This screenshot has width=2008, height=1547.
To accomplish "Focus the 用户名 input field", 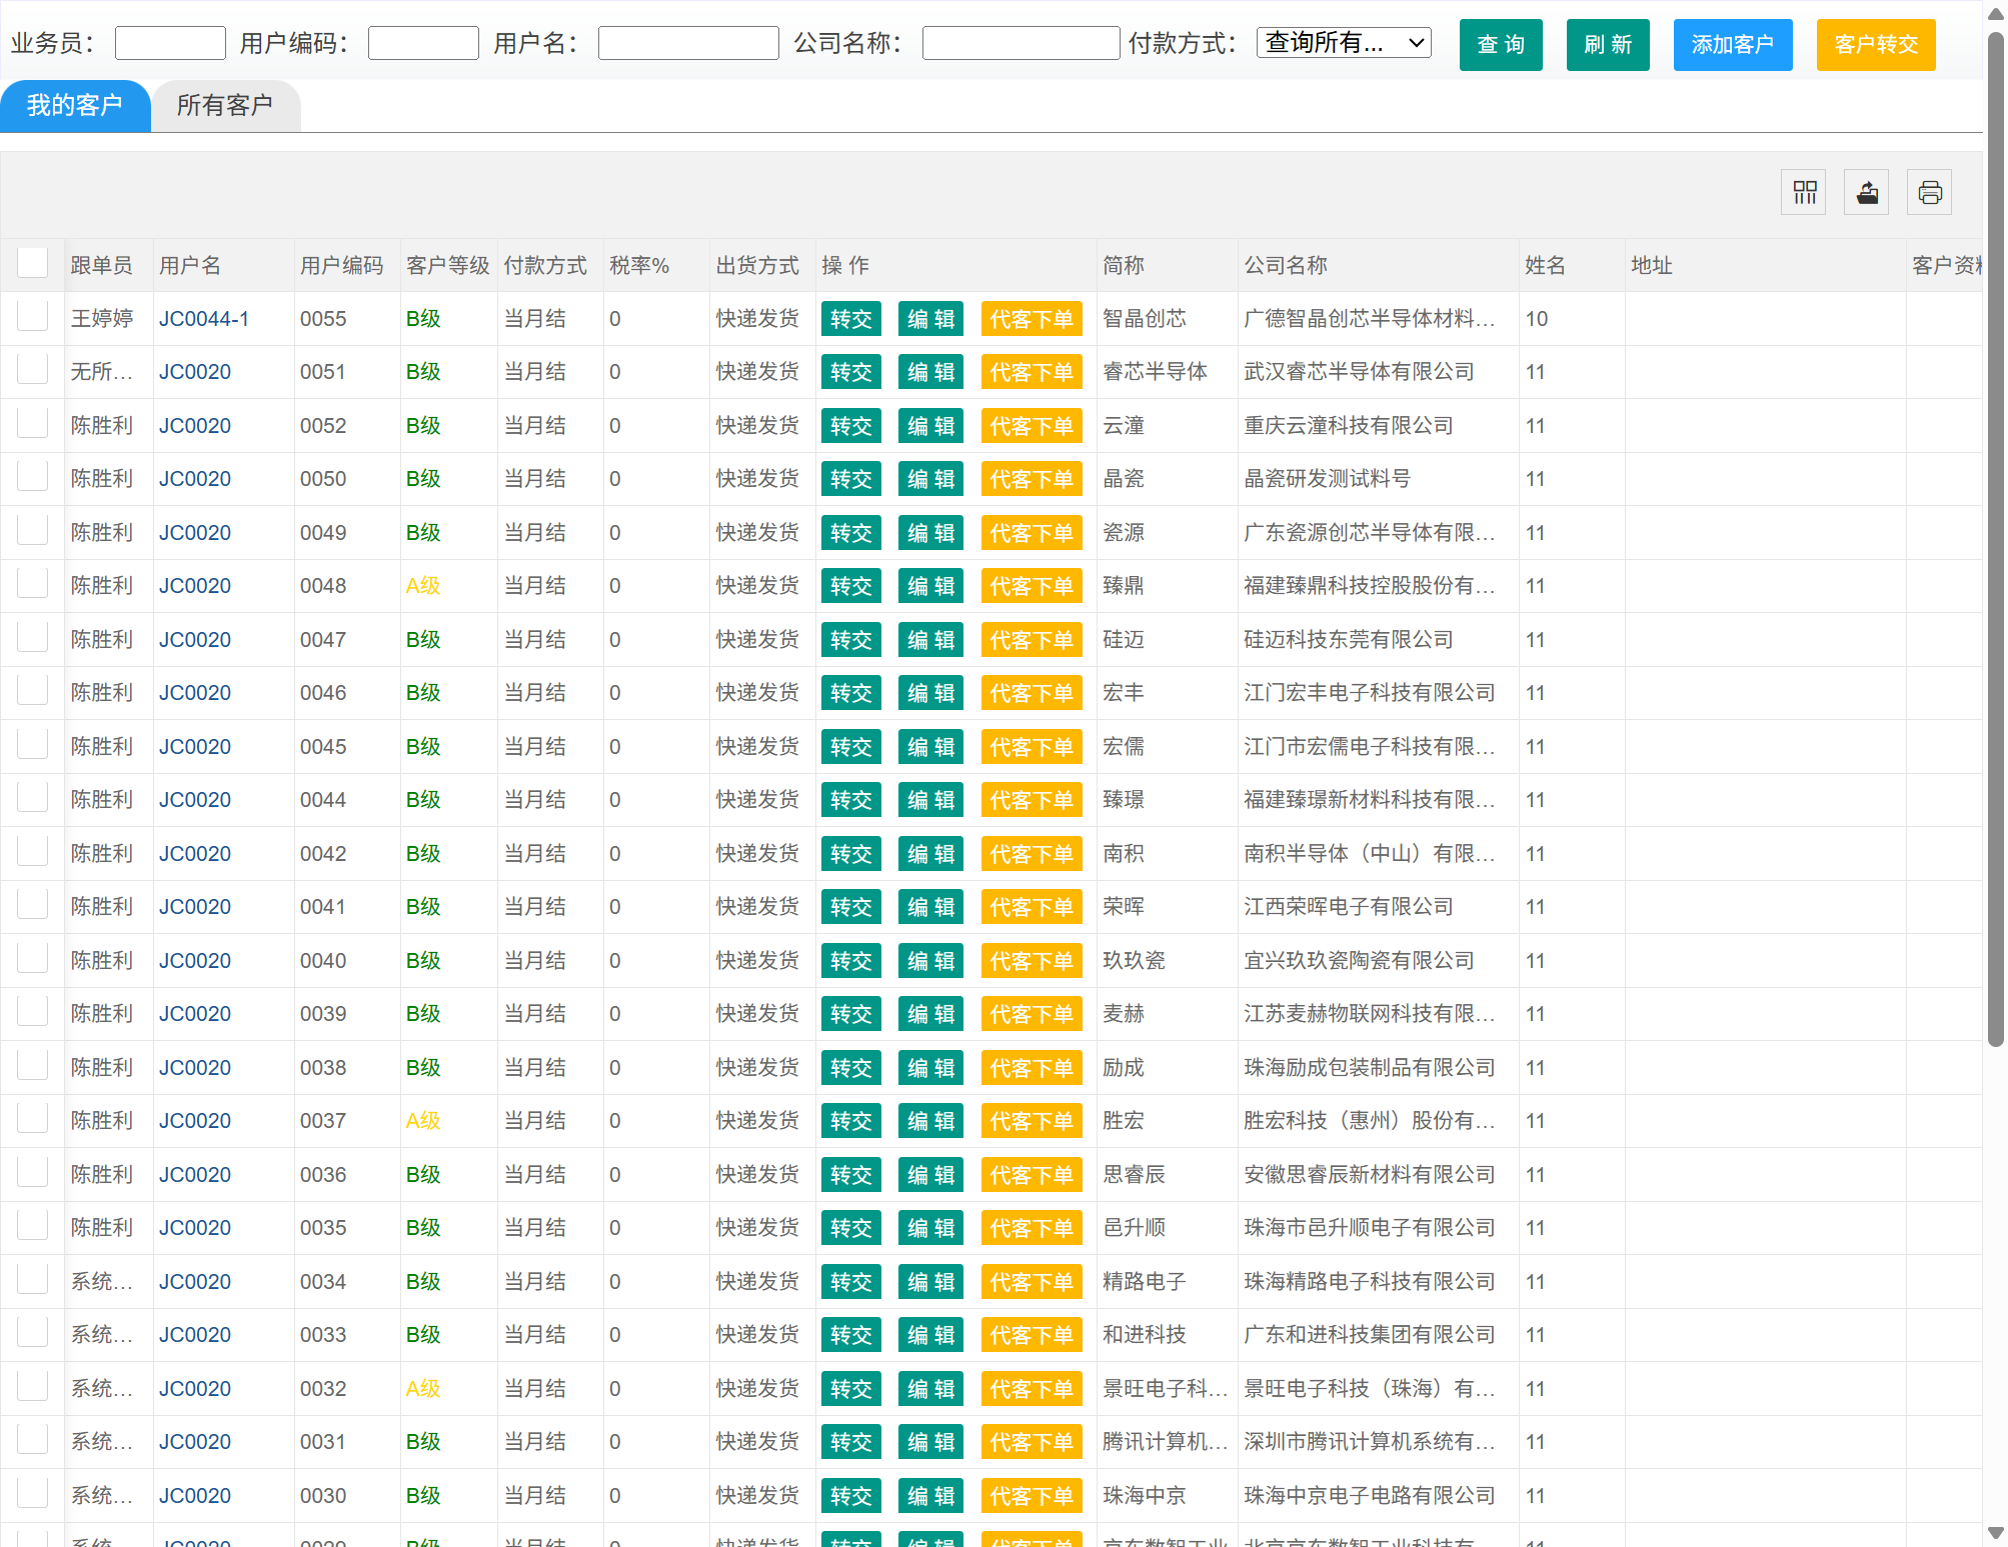I will (x=688, y=43).
